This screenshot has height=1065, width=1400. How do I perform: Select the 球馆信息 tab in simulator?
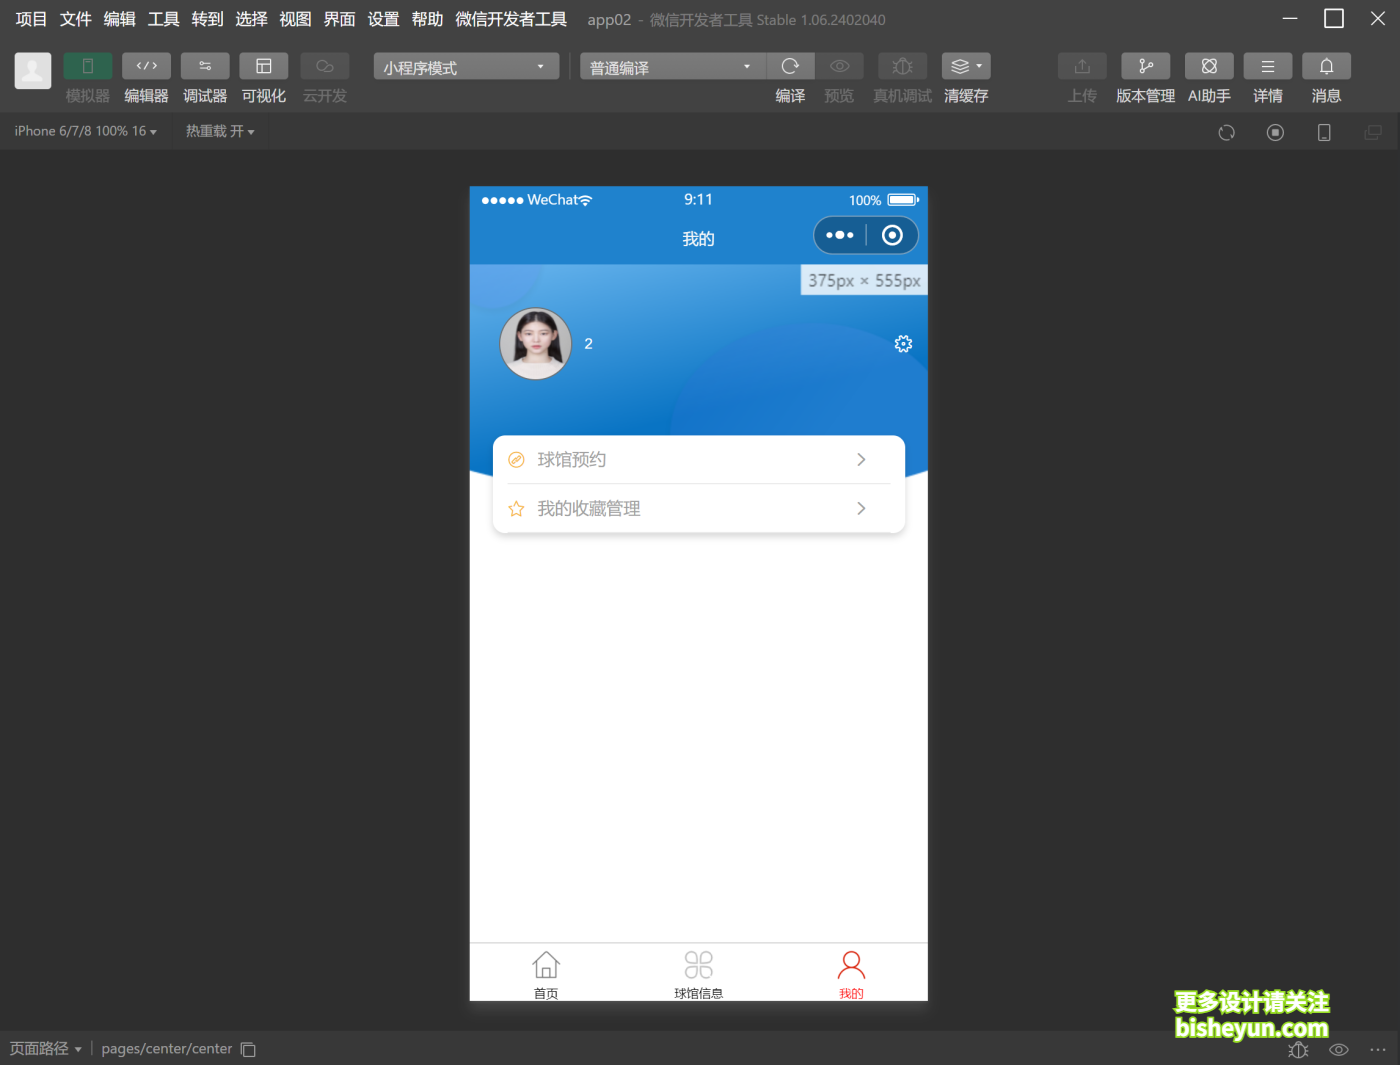coord(699,973)
